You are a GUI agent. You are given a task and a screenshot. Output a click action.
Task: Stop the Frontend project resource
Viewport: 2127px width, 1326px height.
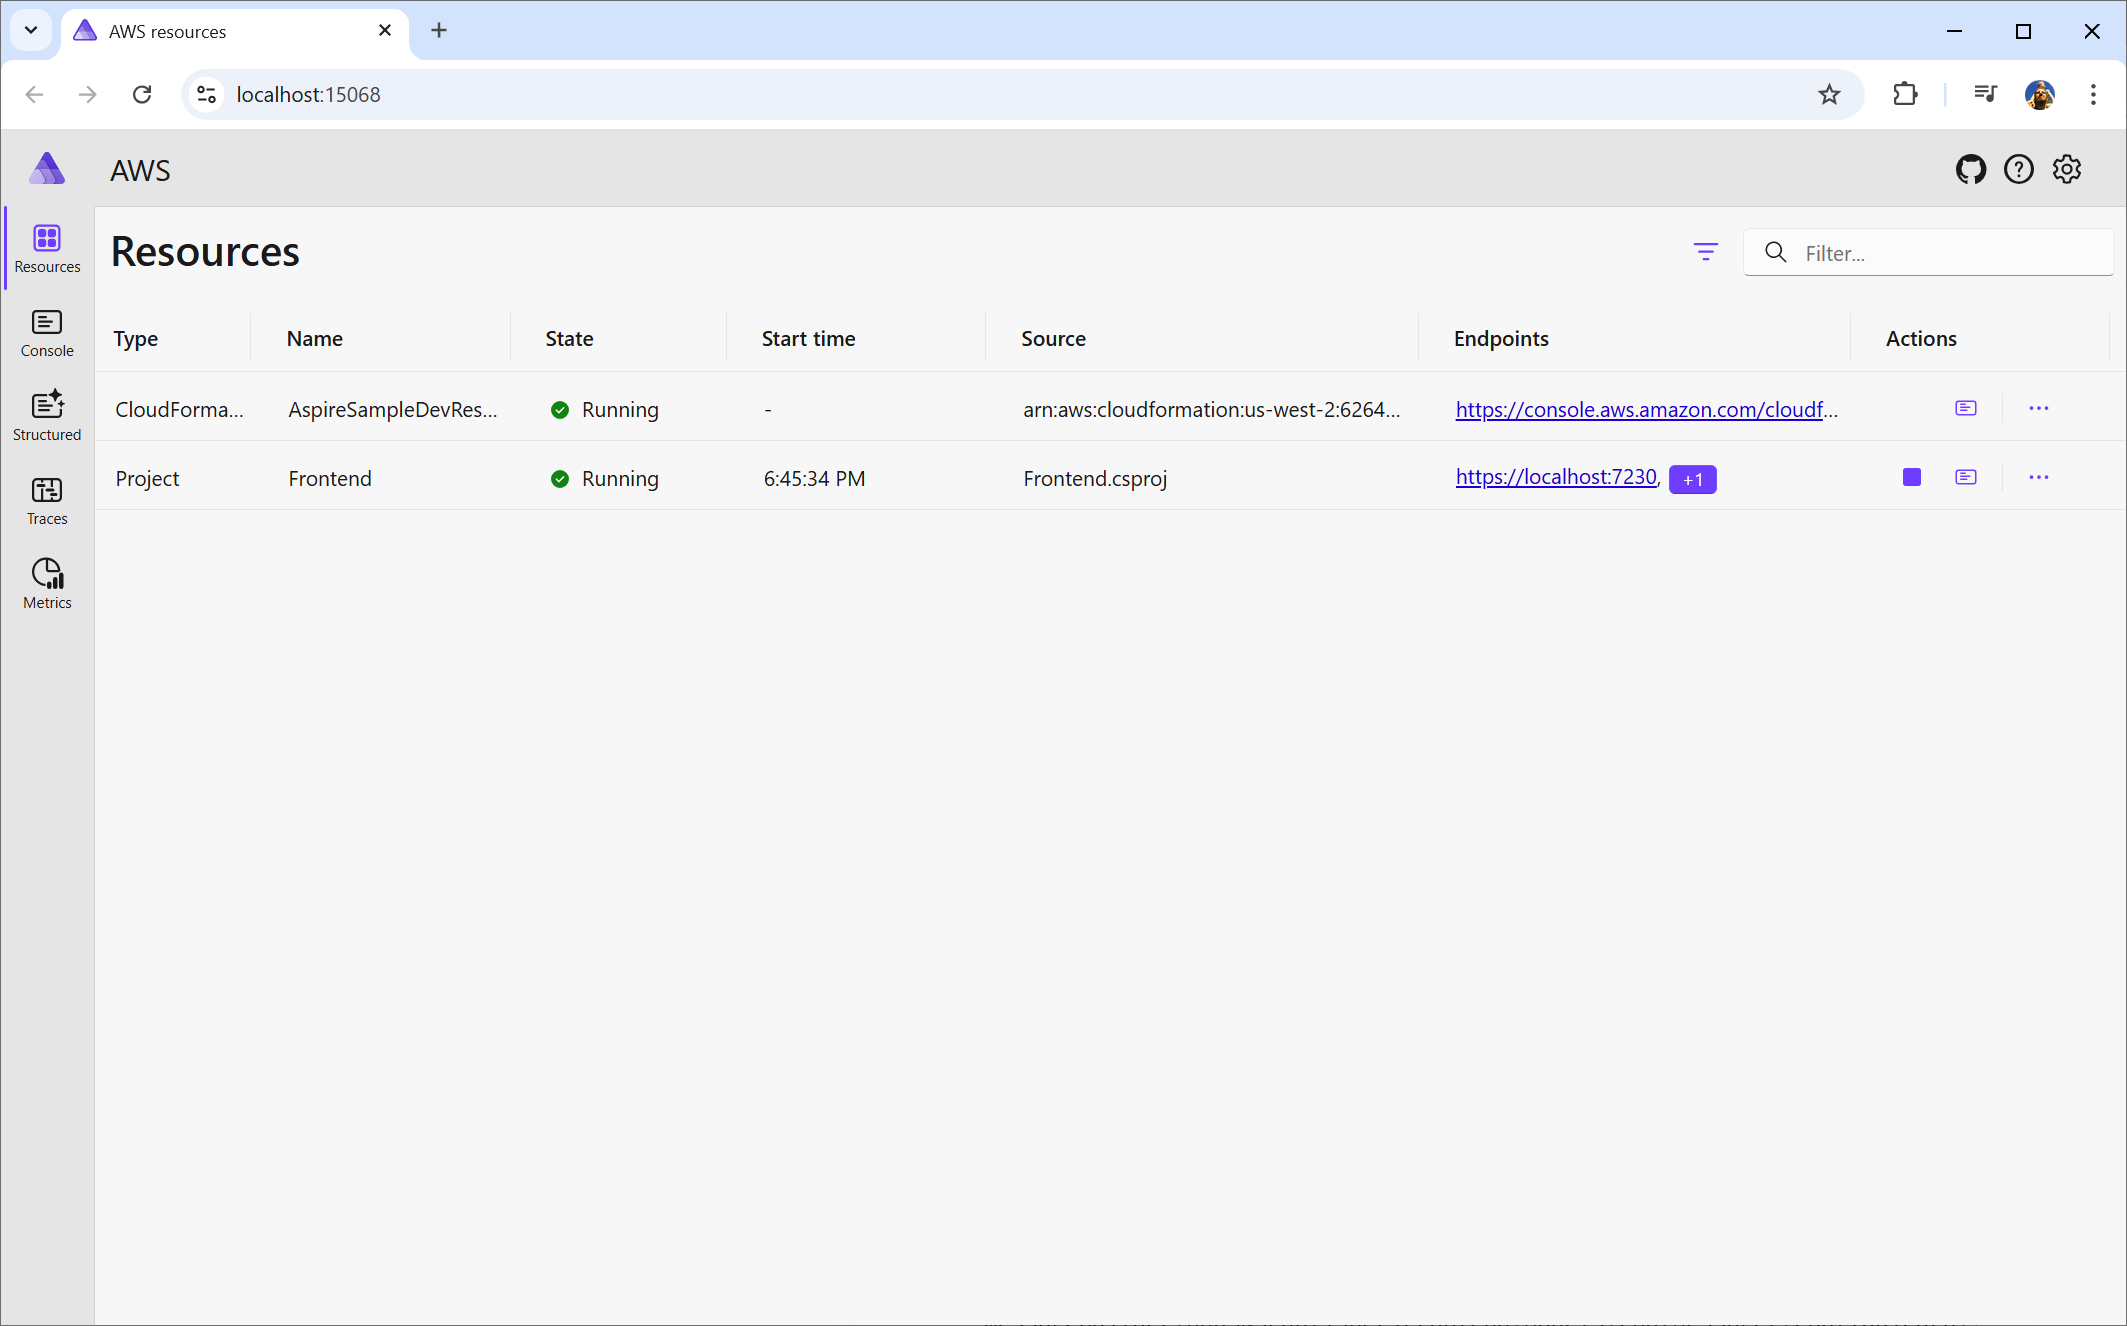coord(1911,478)
